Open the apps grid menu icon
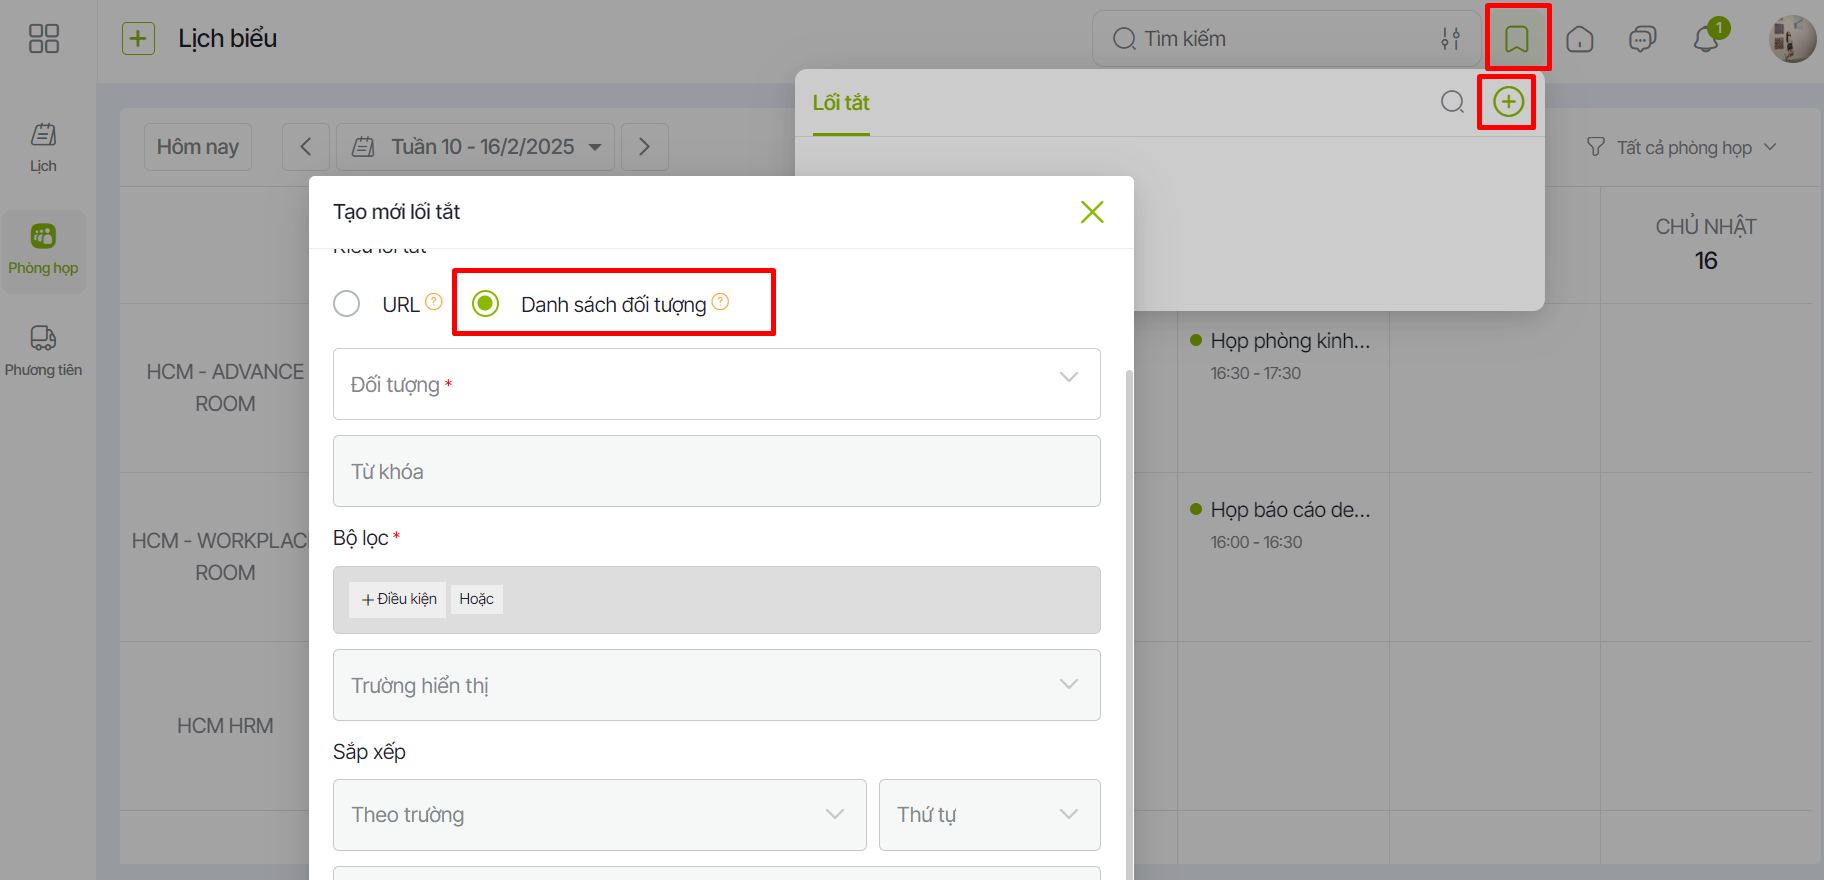Screen dimensions: 1824x880 click(44, 39)
